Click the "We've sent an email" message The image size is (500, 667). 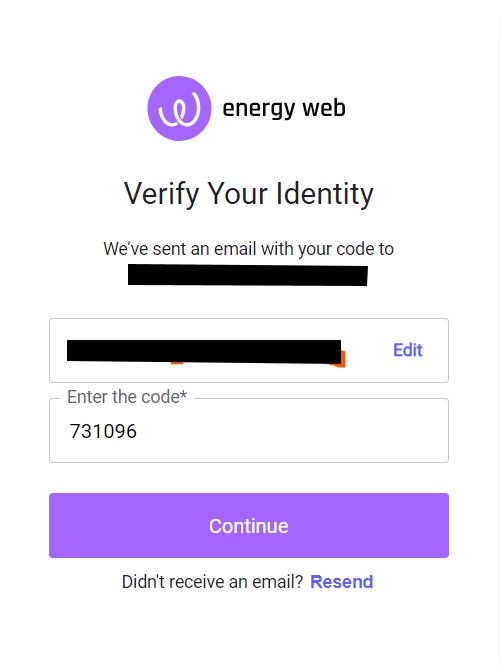pos(249,249)
